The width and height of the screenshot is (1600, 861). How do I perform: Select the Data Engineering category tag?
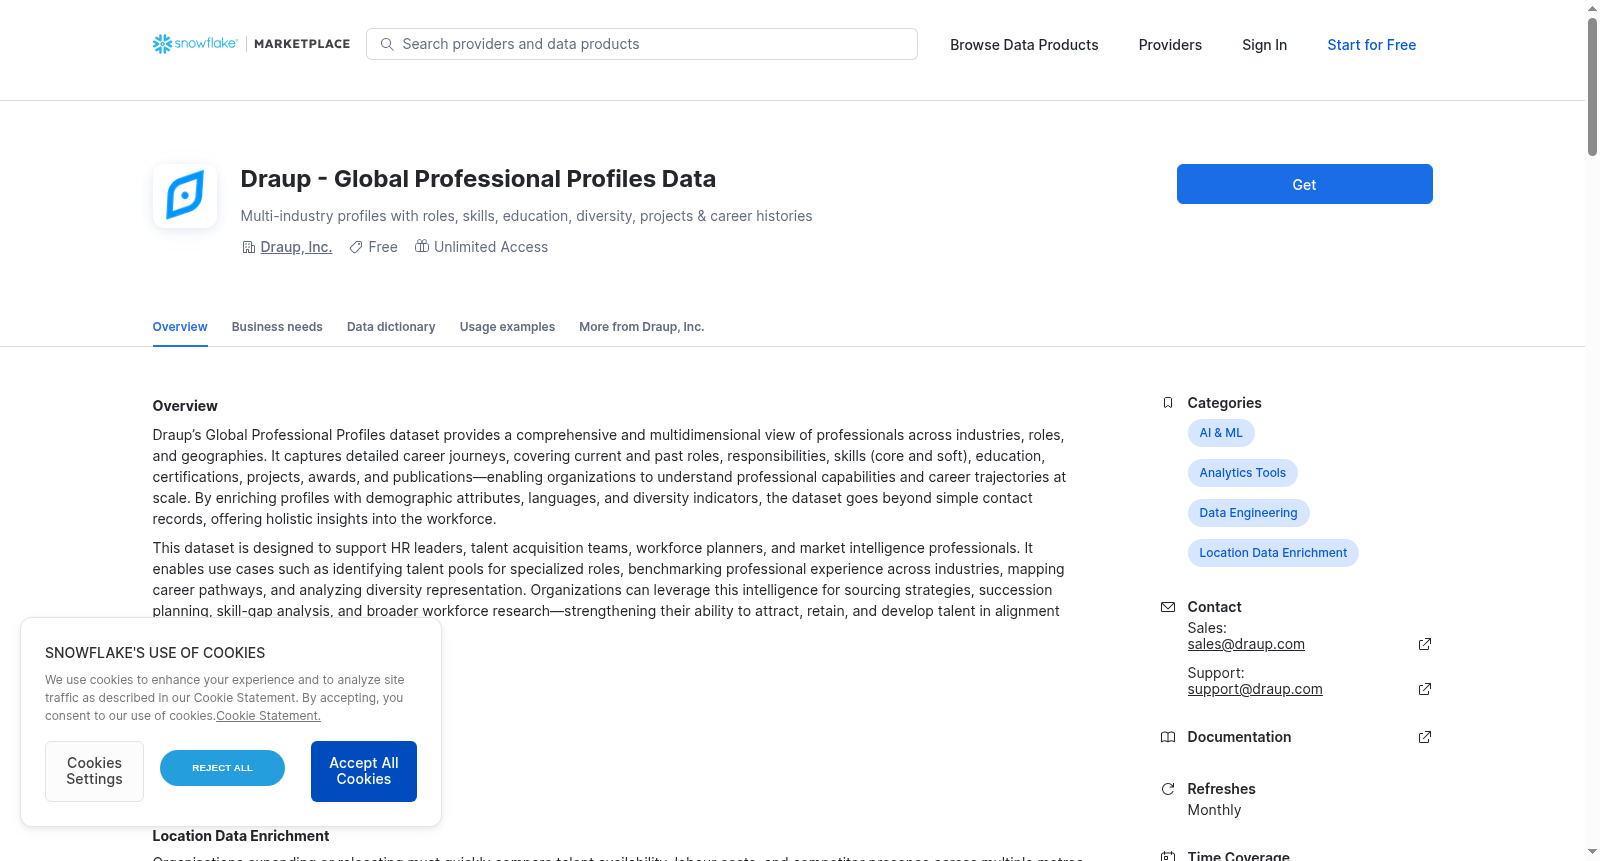1249,513
